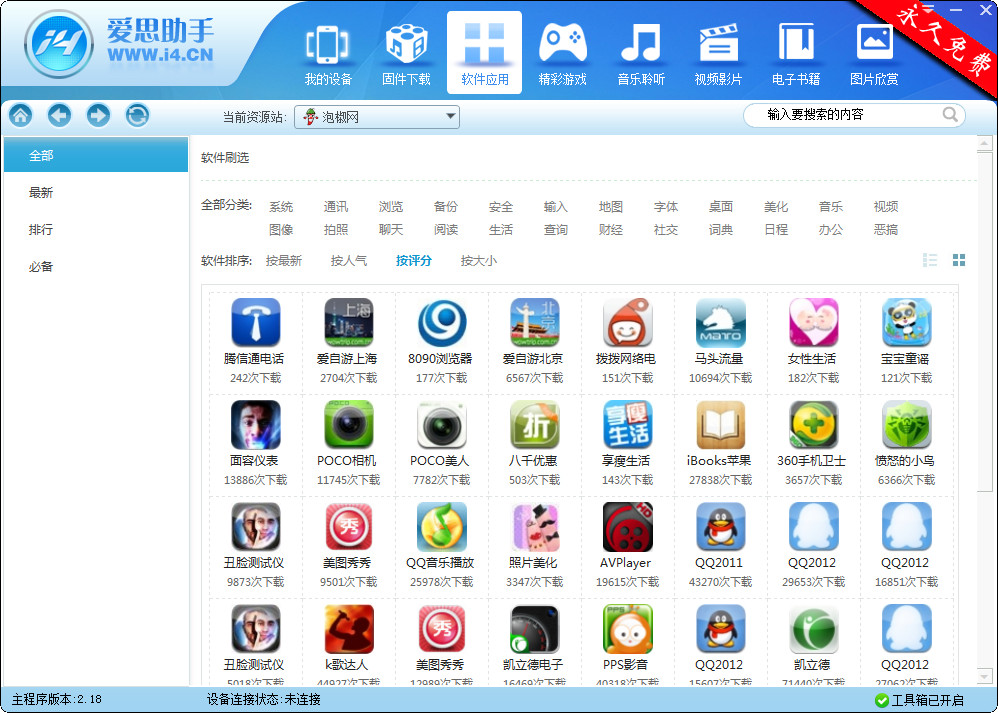This screenshot has height=713, width=998.
Task: Filter by 通讯 category
Action: (x=335, y=207)
